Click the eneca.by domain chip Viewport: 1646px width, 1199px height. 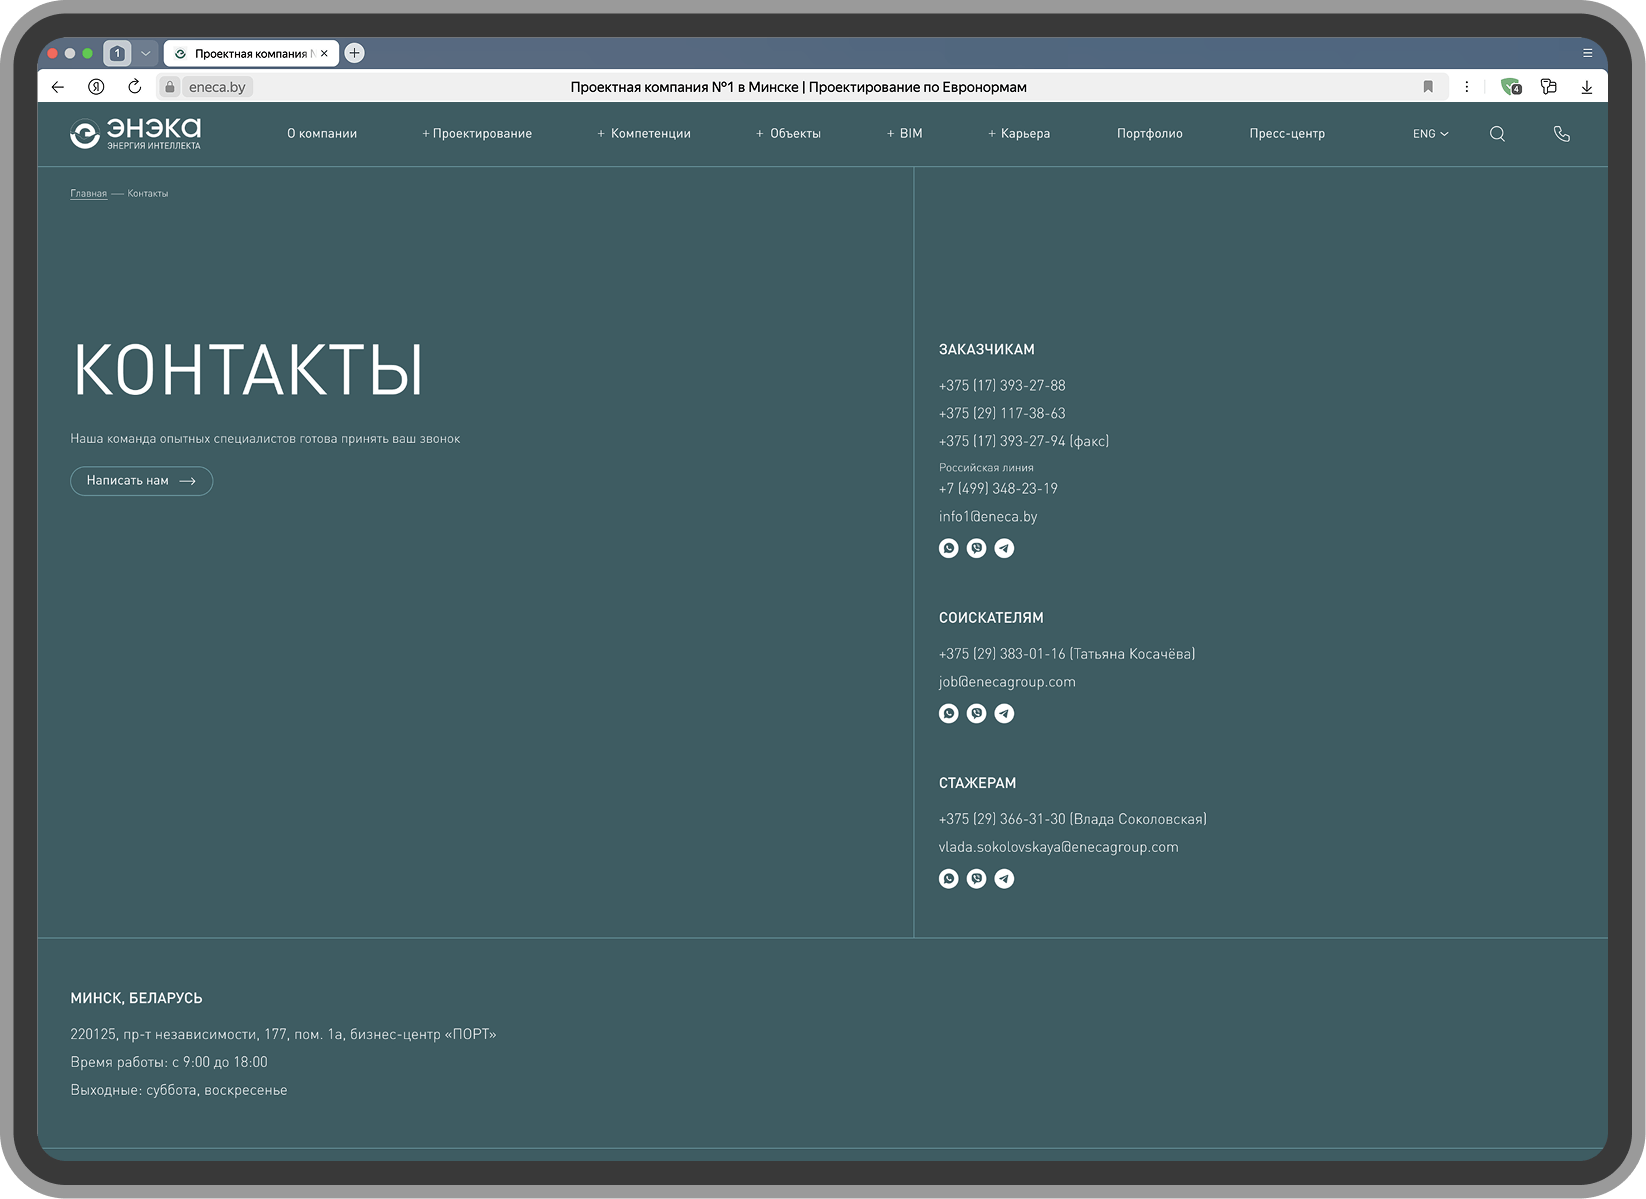coord(217,87)
